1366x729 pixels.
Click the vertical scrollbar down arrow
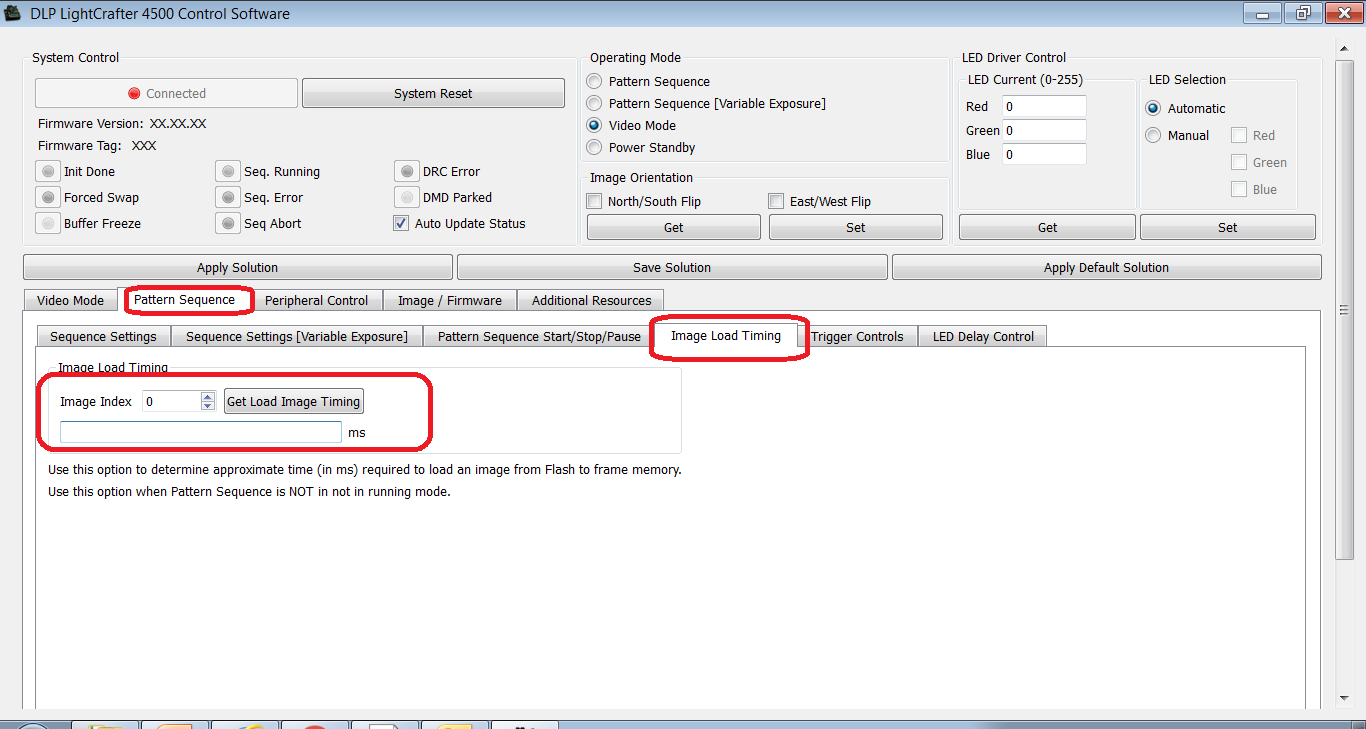(1345, 698)
